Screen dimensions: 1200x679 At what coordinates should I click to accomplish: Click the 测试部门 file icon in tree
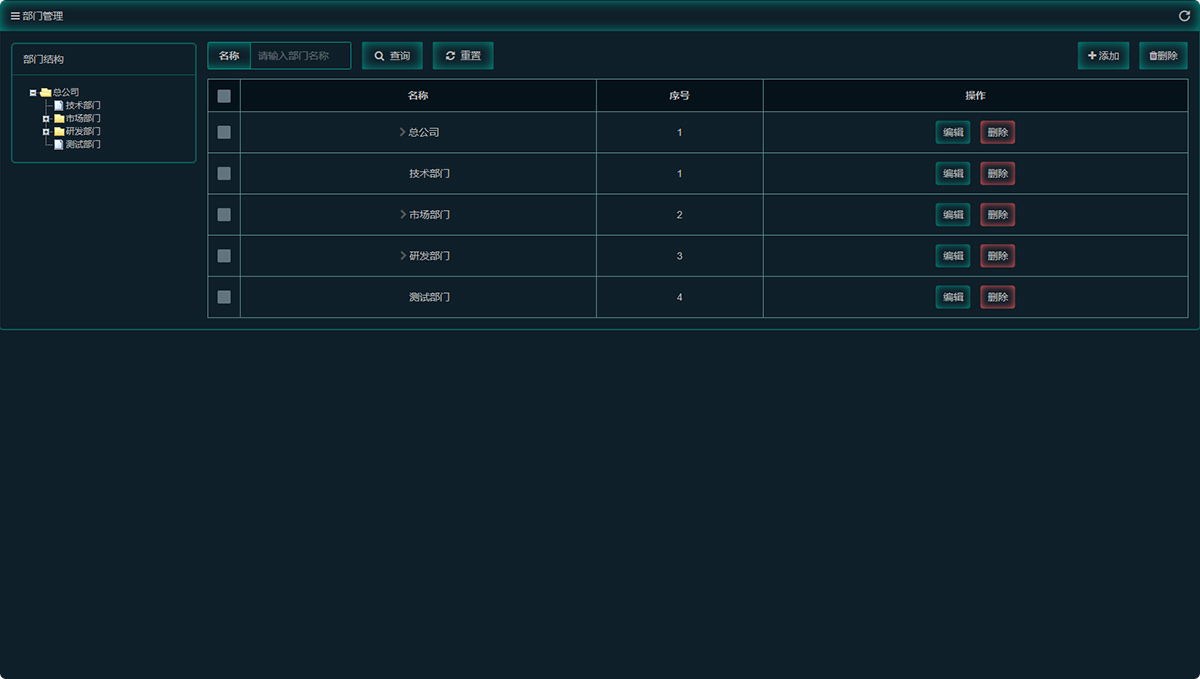pos(58,144)
